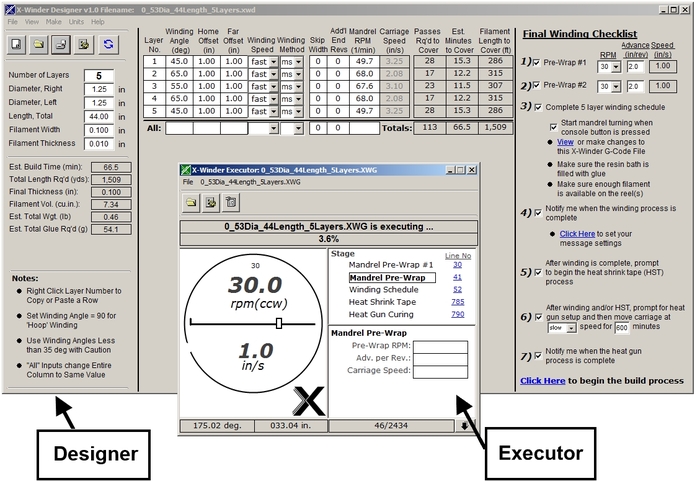Open the Designer Help menu

click(98, 22)
